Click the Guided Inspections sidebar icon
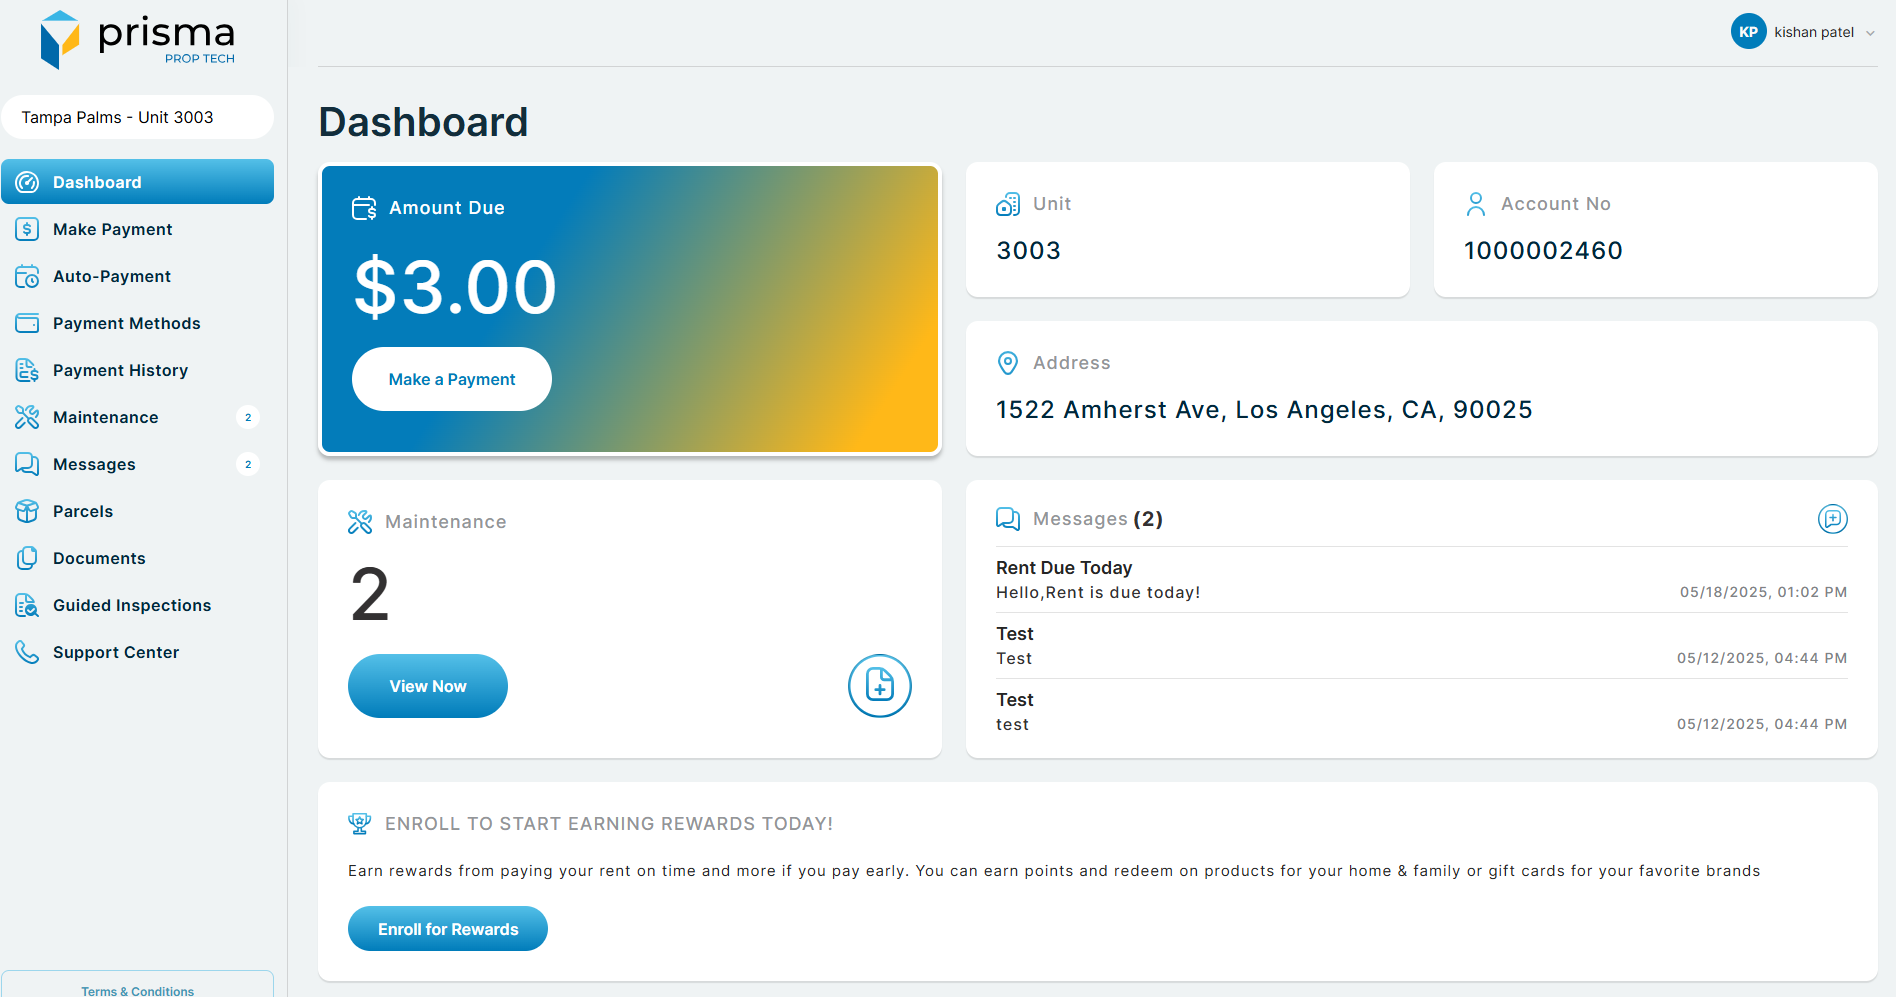The image size is (1896, 997). 27,605
